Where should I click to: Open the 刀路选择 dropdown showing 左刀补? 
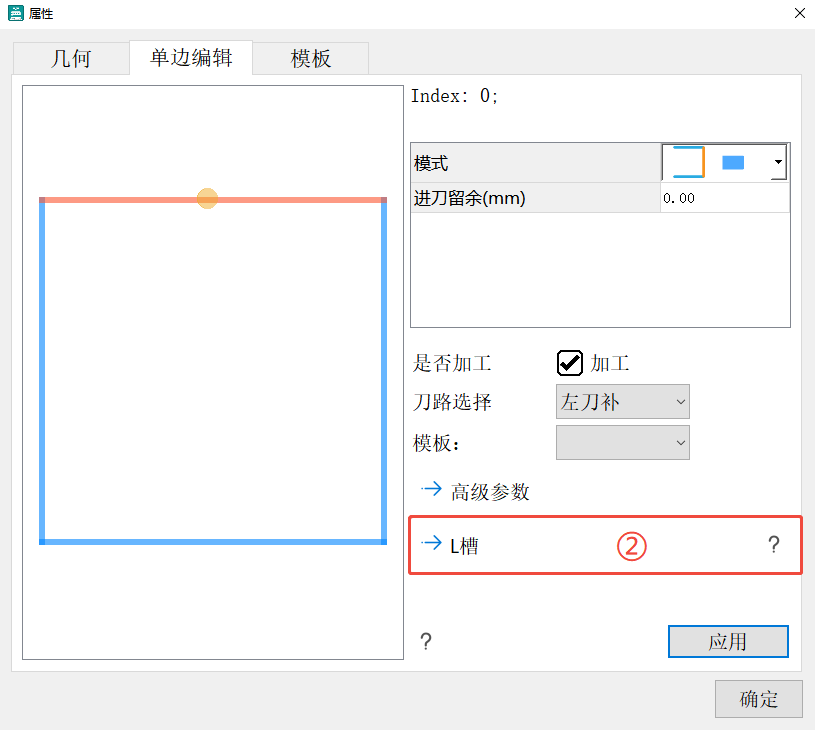click(622, 402)
